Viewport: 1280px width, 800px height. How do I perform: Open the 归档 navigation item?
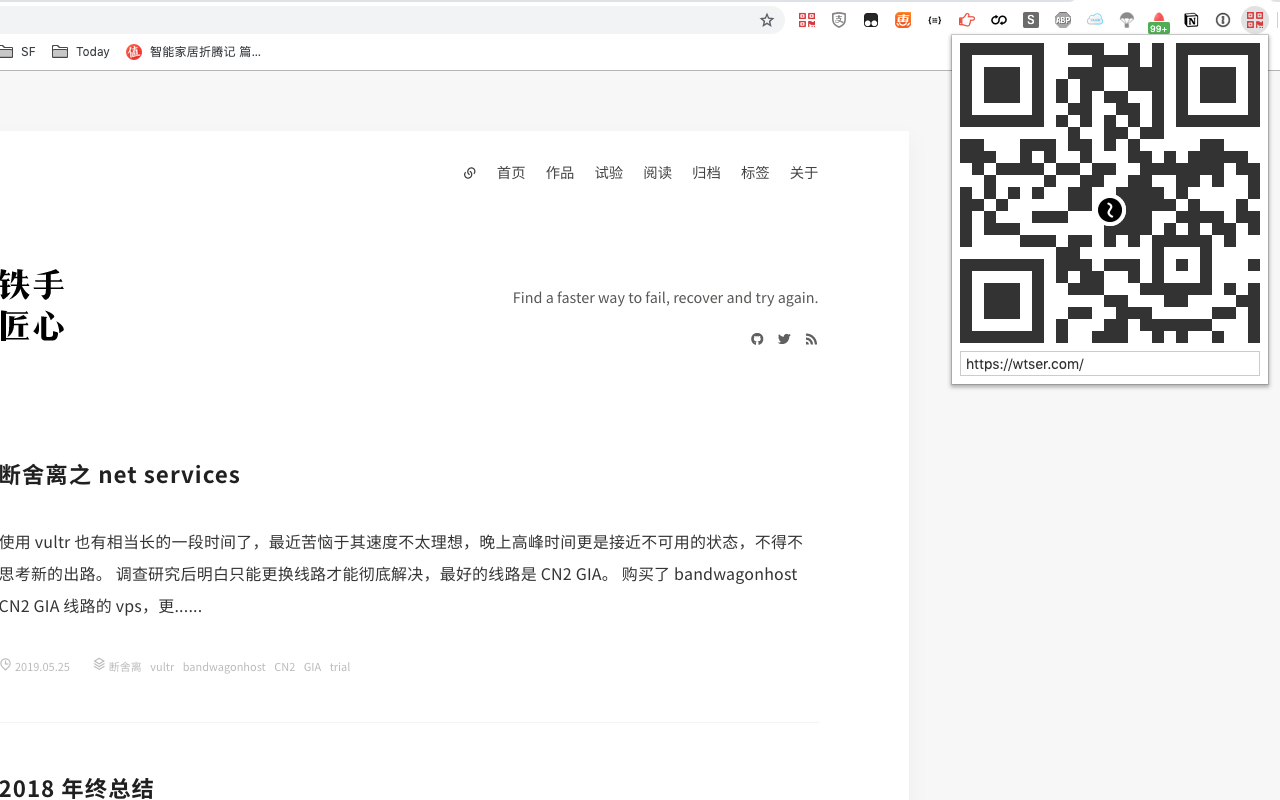pyautogui.click(x=706, y=173)
